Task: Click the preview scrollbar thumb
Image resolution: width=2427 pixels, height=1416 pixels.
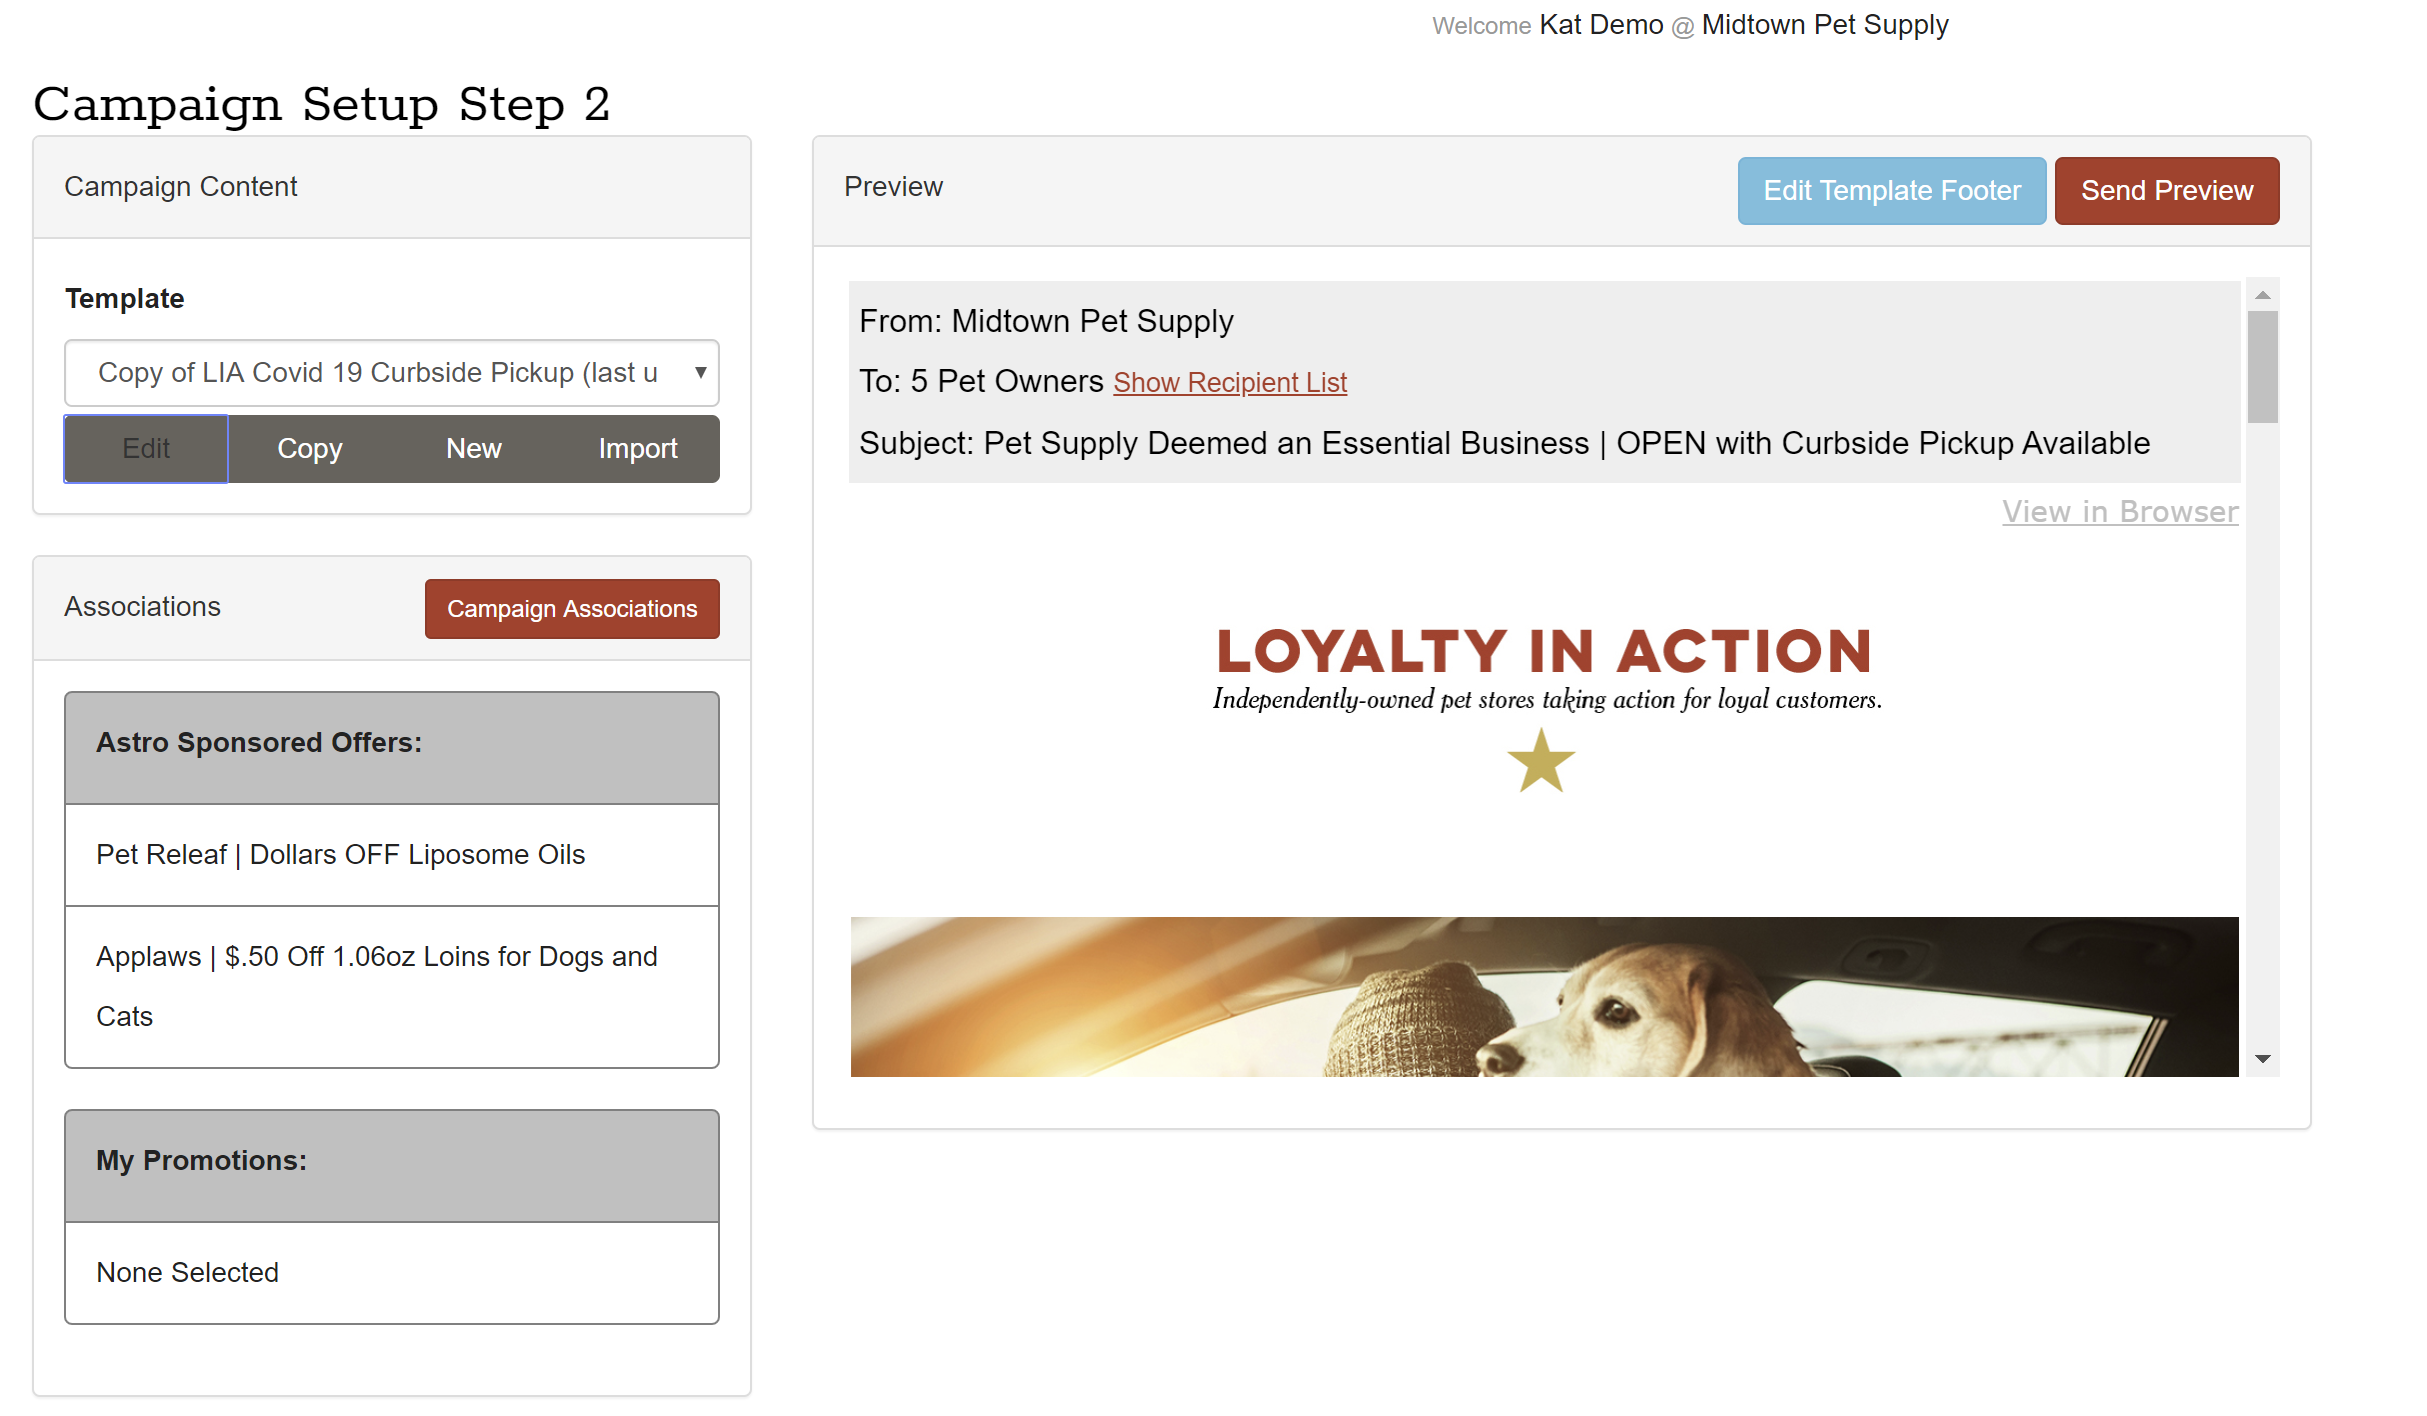Action: click(2262, 366)
